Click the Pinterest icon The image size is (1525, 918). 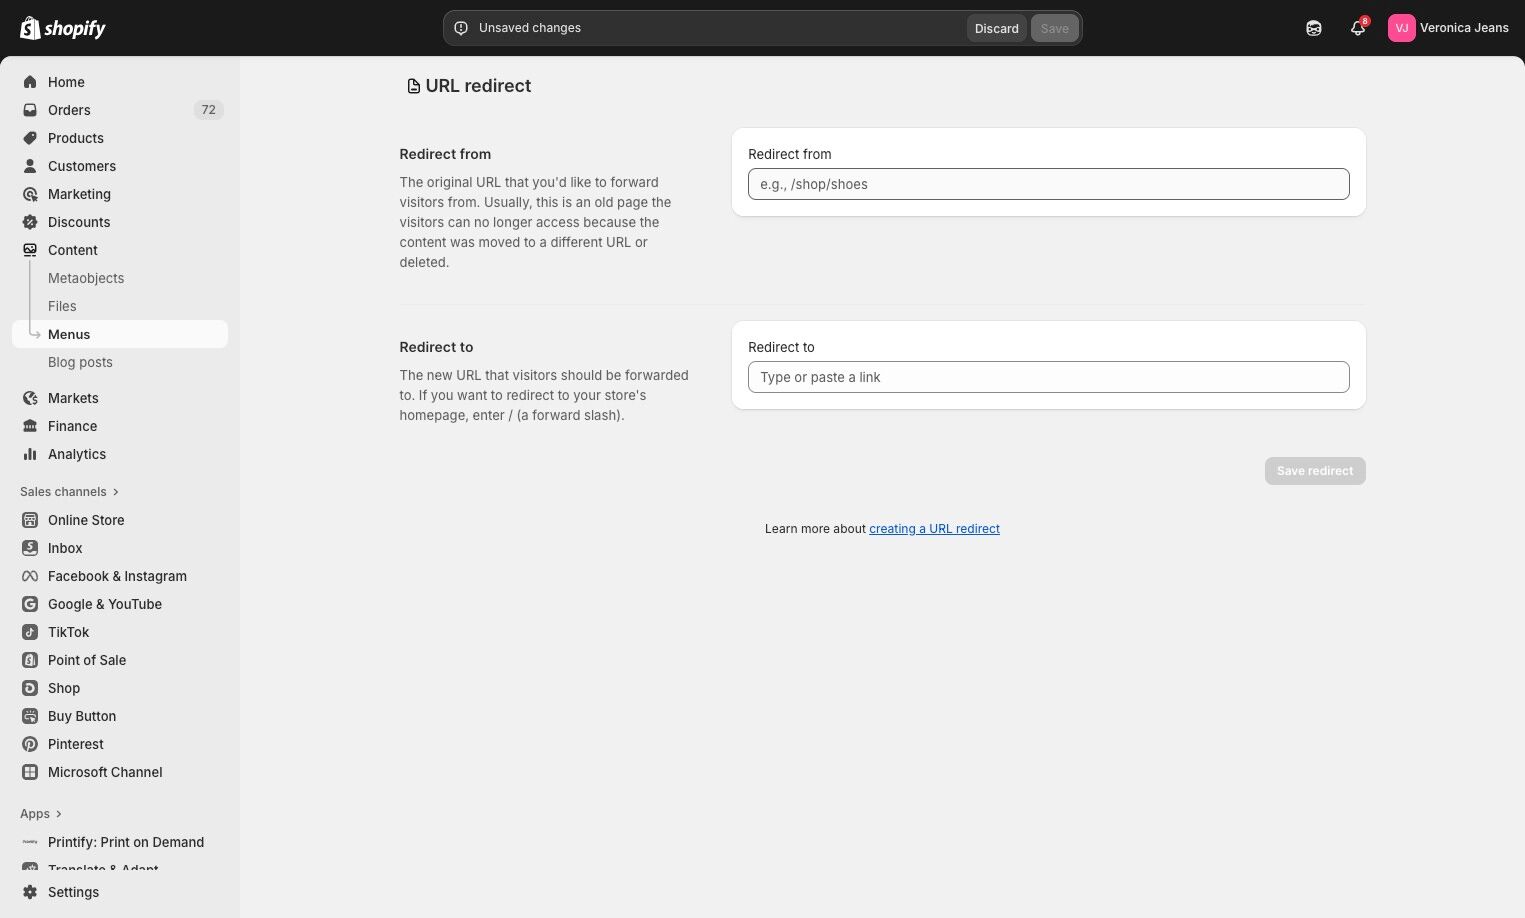(30, 744)
